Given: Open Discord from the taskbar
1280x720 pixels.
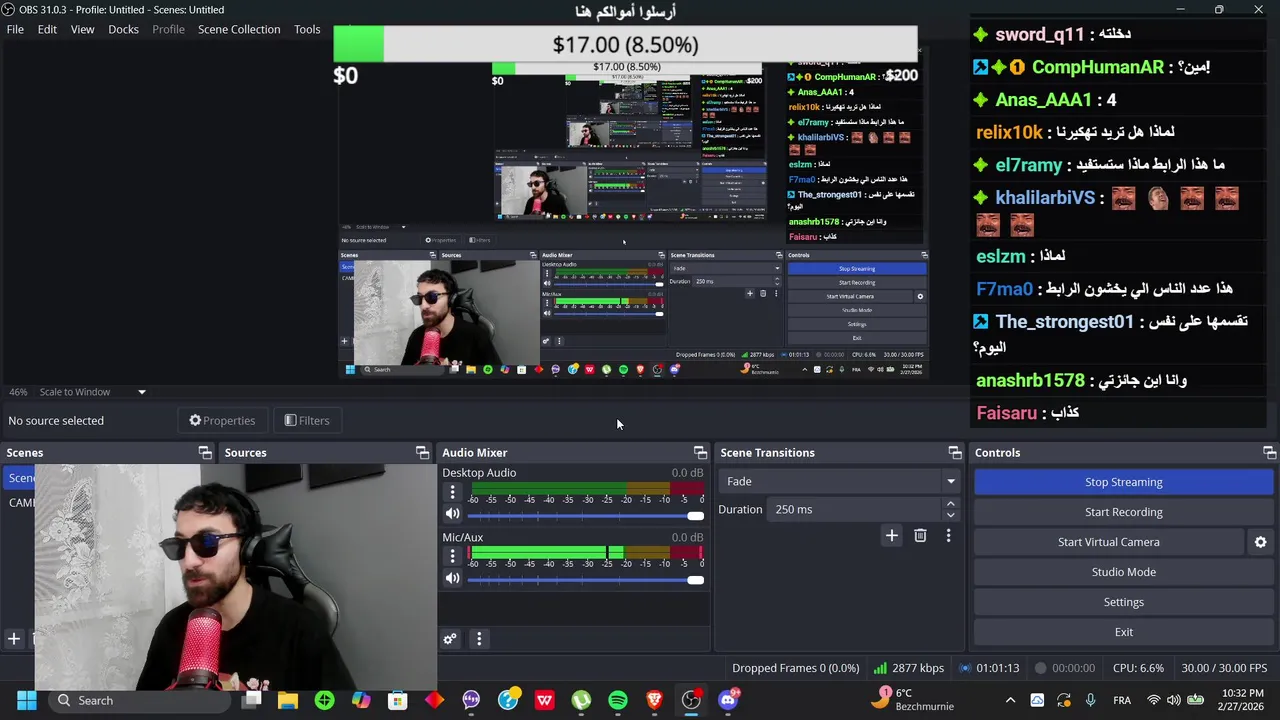Looking at the screenshot, I should coord(728,700).
